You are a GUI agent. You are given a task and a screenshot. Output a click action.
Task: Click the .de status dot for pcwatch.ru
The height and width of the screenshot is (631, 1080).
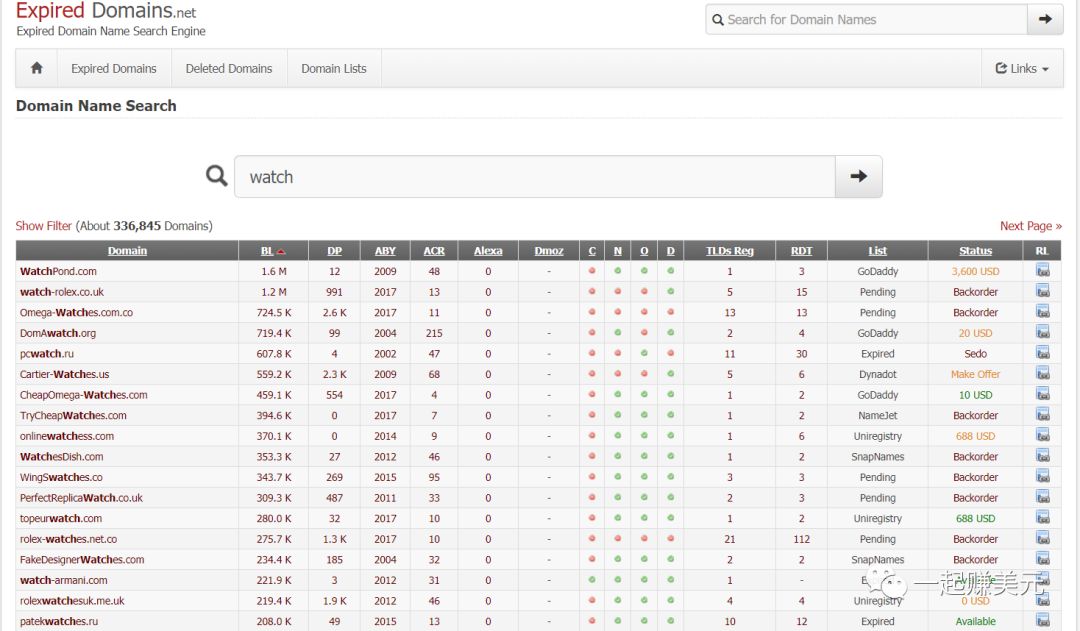click(x=670, y=353)
